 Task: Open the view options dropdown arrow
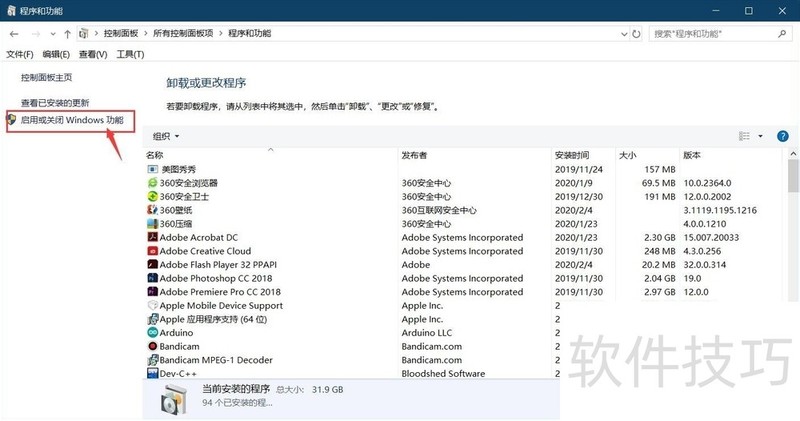pyautogui.click(x=760, y=136)
